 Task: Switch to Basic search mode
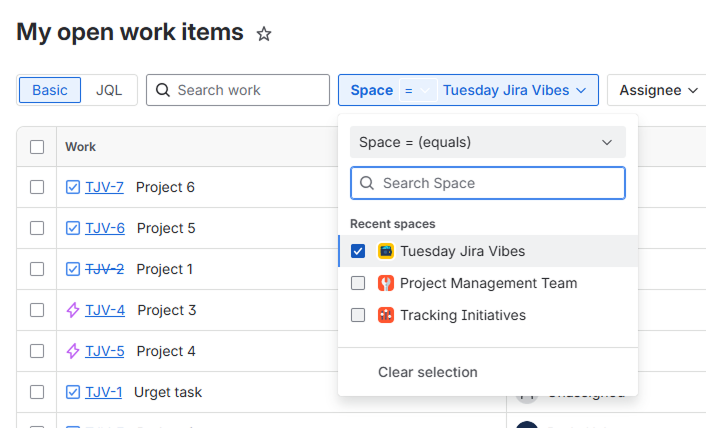(50, 90)
